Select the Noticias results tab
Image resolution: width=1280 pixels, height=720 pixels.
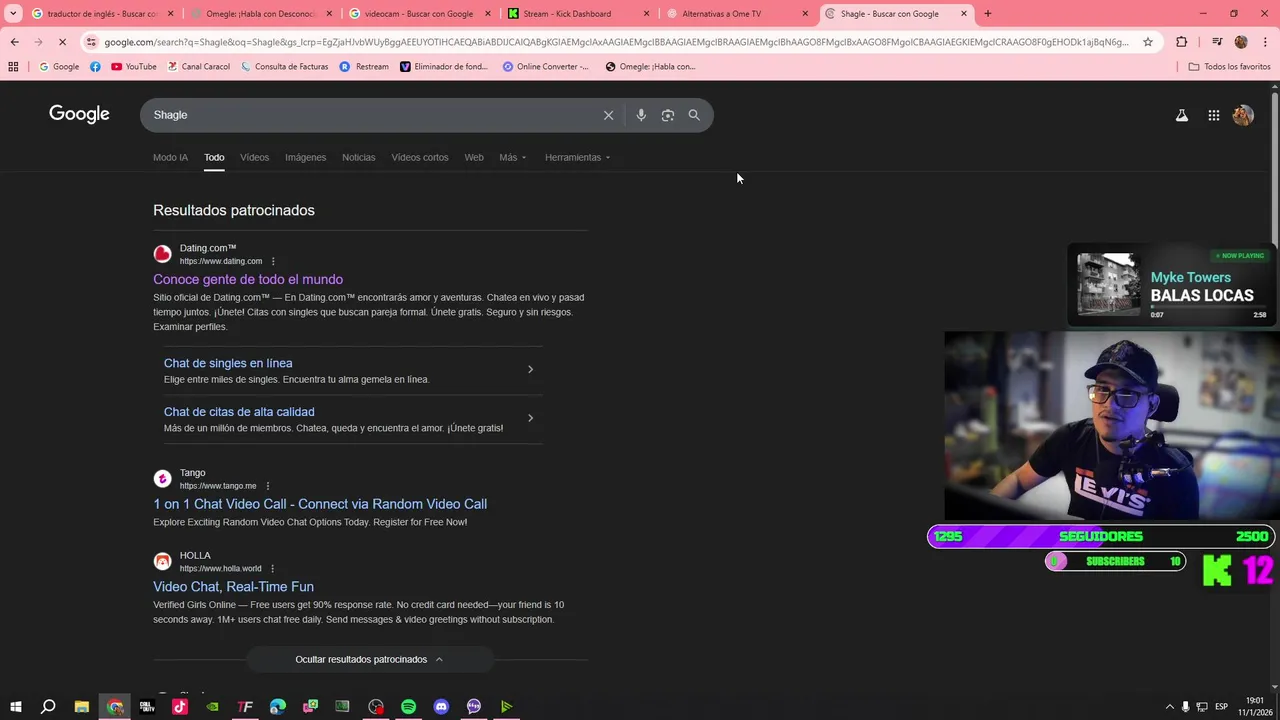[x=358, y=157]
